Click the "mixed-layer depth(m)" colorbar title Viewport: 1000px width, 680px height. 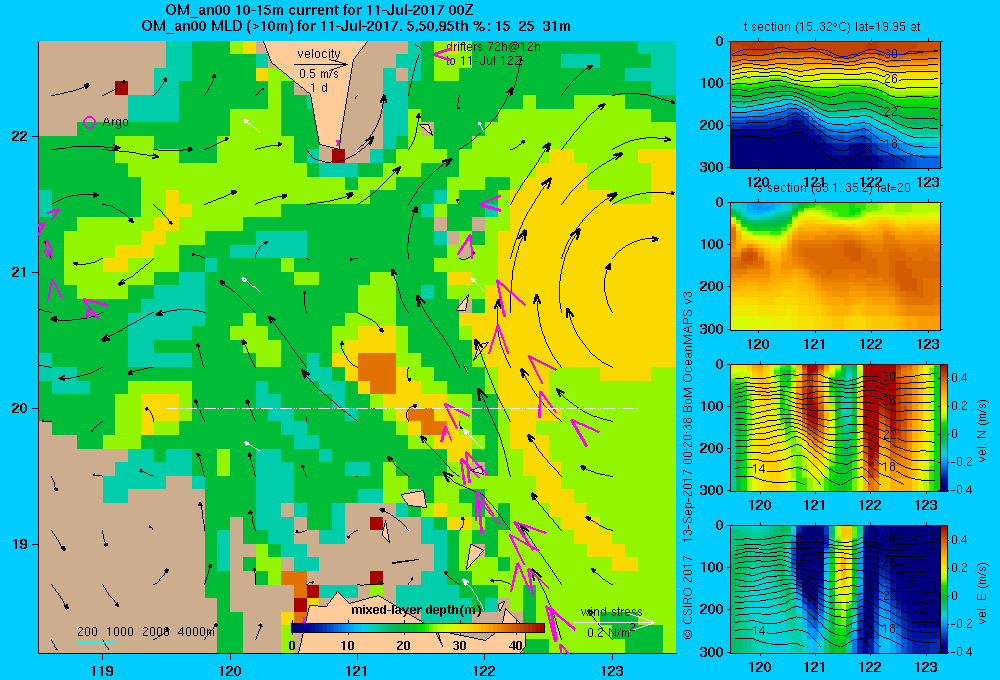pos(416,609)
